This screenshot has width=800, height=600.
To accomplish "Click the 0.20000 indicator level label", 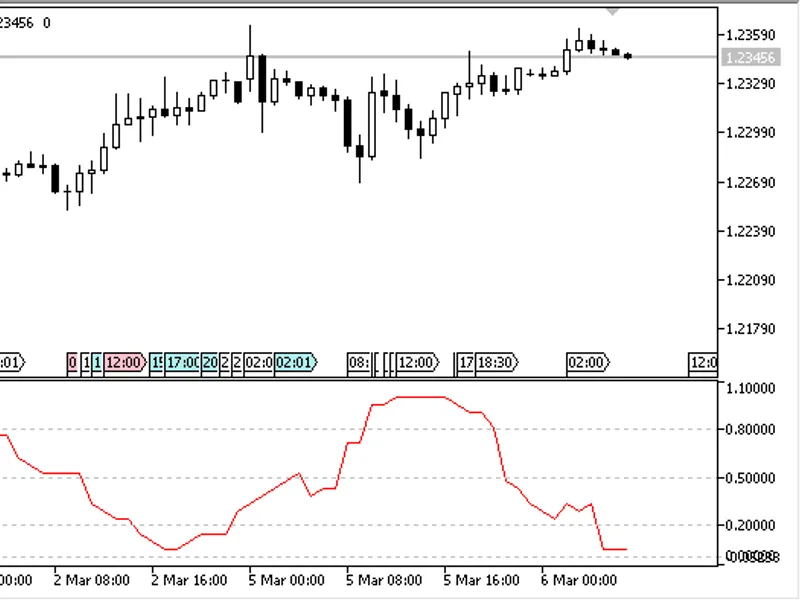I will [750, 526].
